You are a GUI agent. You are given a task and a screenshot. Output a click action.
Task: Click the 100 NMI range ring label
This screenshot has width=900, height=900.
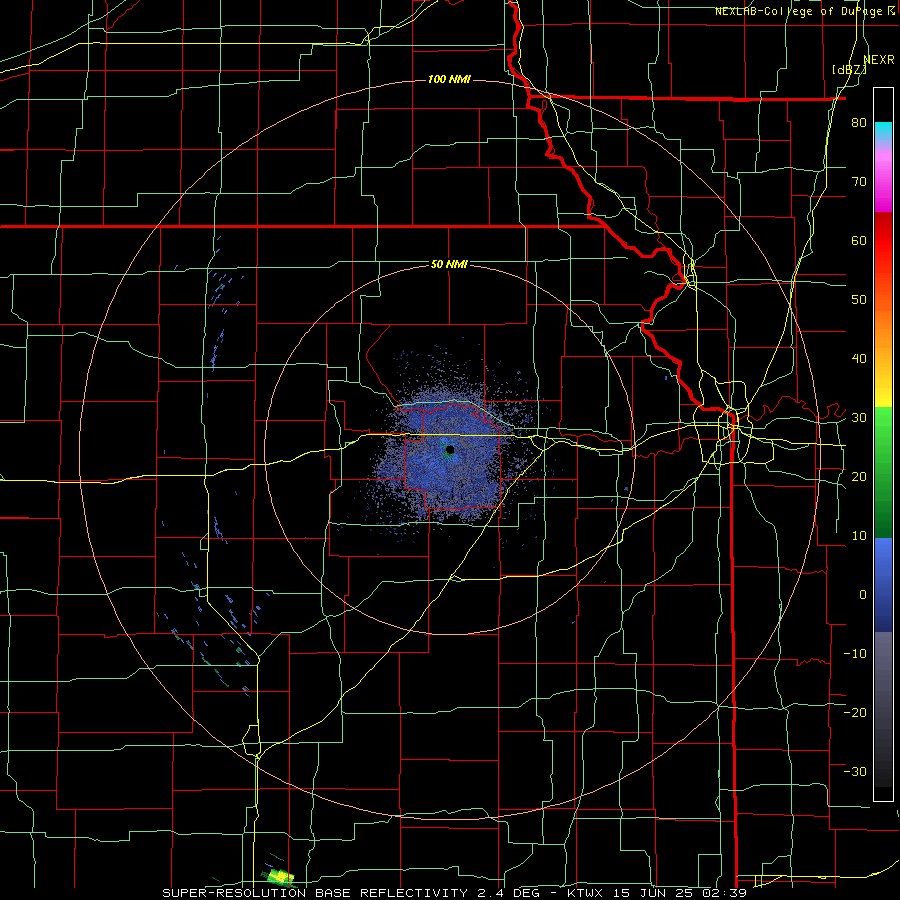coord(449,79)
